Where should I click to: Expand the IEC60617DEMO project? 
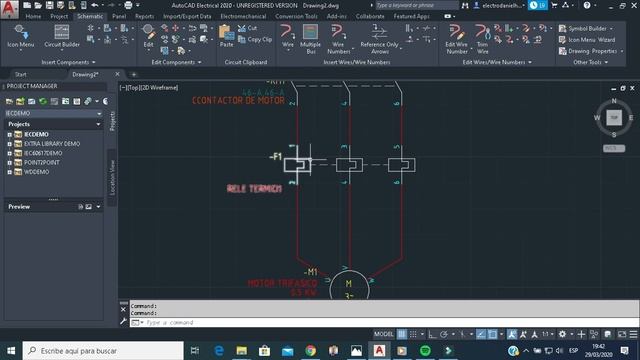(9, 153)
